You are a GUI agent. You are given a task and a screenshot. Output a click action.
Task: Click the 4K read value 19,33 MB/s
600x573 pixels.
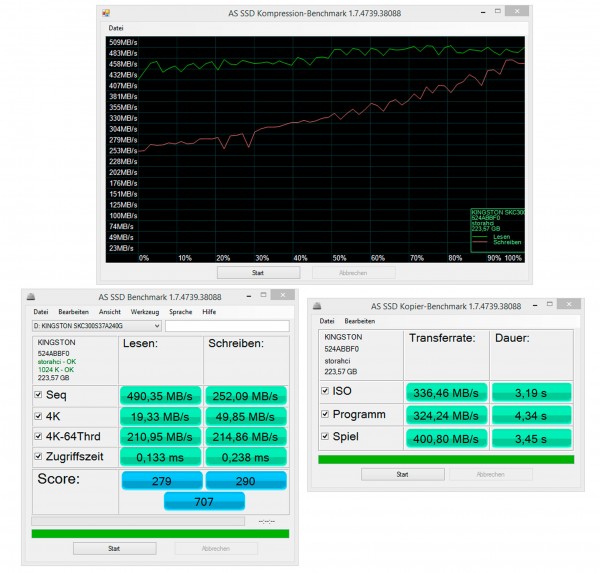pos(160,416)
